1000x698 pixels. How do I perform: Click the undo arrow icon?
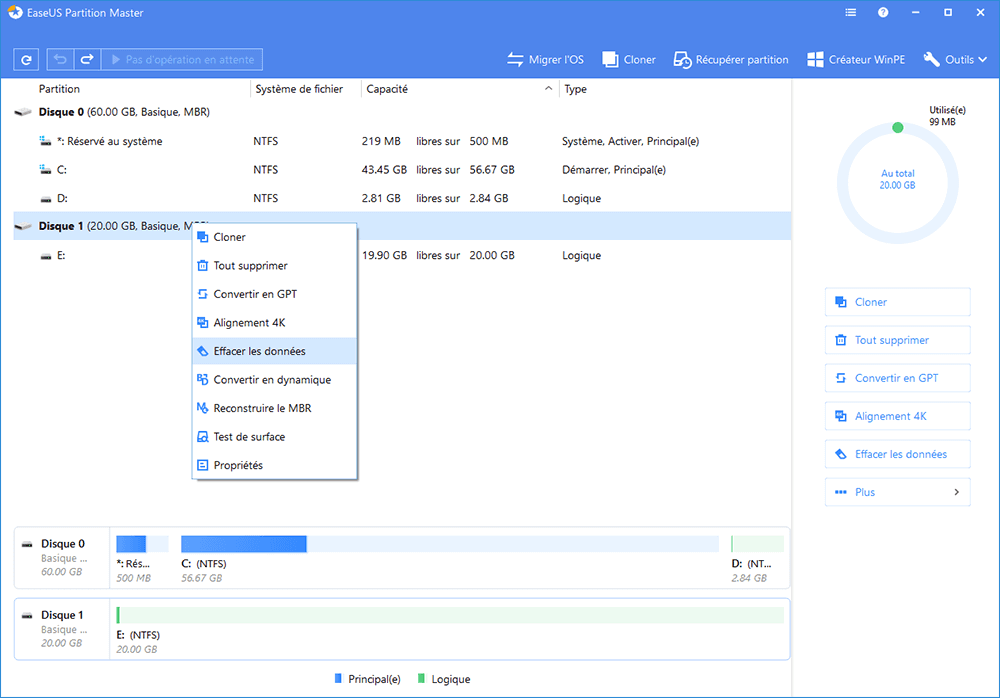(x=60, y=59)
